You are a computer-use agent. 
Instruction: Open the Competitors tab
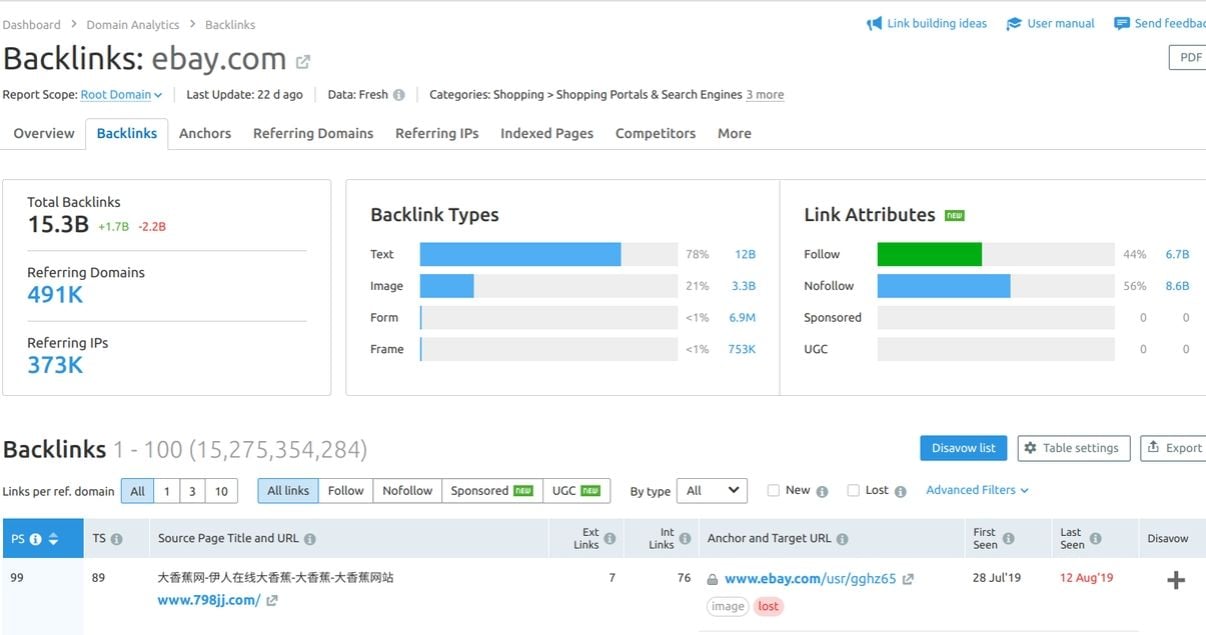(x=655, y=133)
